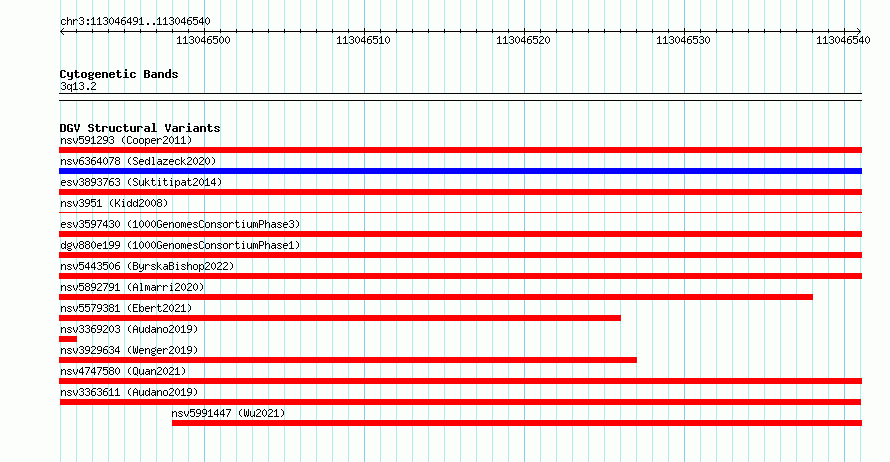Click the nsv6364078 (Sedlazeck2020) label

(x=138, y=161)
